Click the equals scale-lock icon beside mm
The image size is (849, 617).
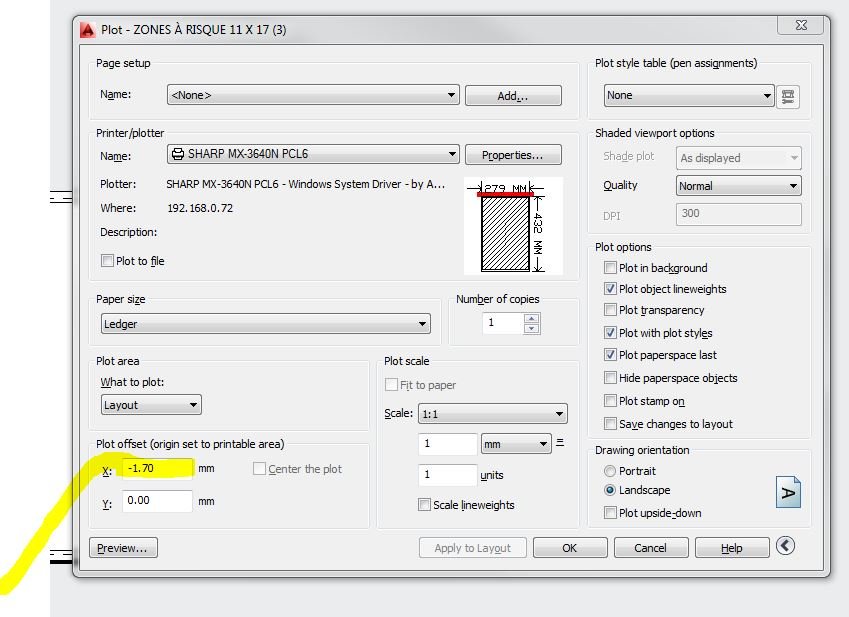[560, 443]
